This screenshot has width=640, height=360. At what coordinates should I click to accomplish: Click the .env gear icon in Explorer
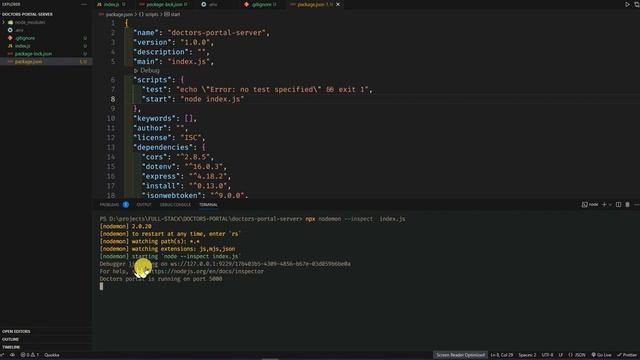(10, 30)
